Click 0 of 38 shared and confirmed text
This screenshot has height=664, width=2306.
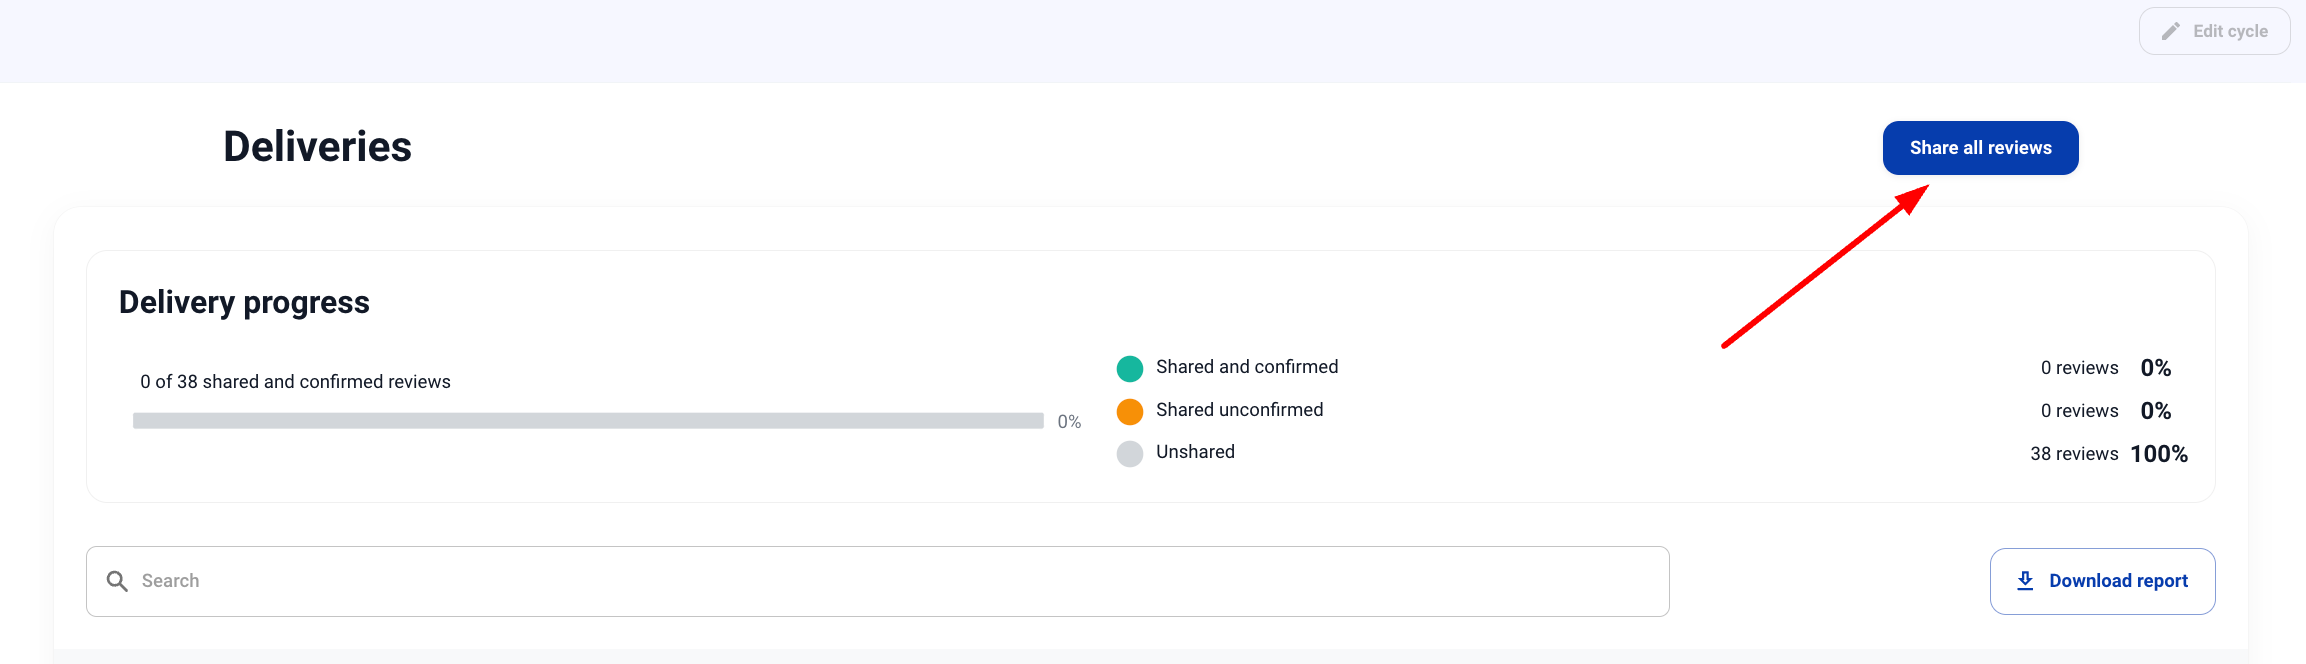pos(295,382)
